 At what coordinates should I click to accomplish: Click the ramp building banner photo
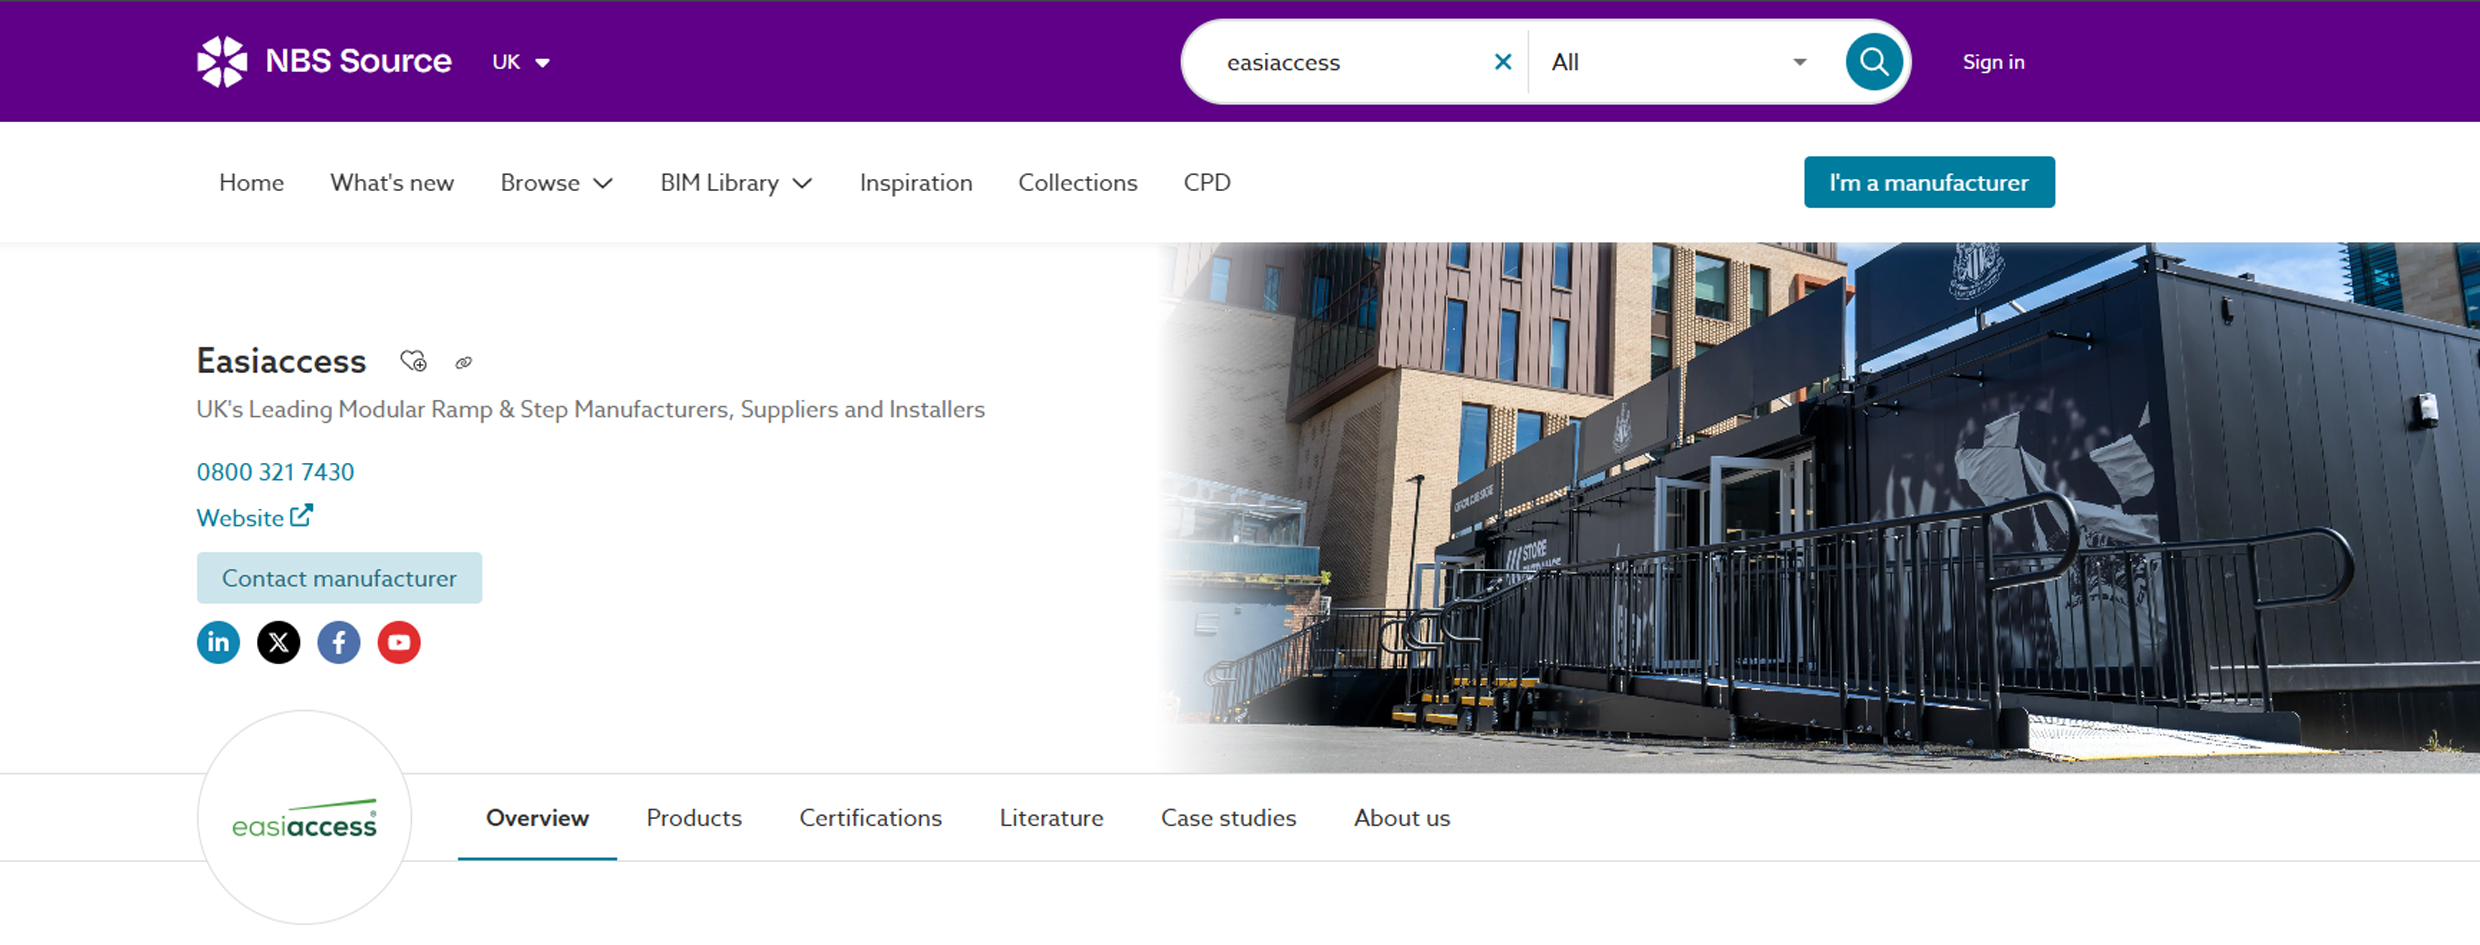coord(1818,507)
